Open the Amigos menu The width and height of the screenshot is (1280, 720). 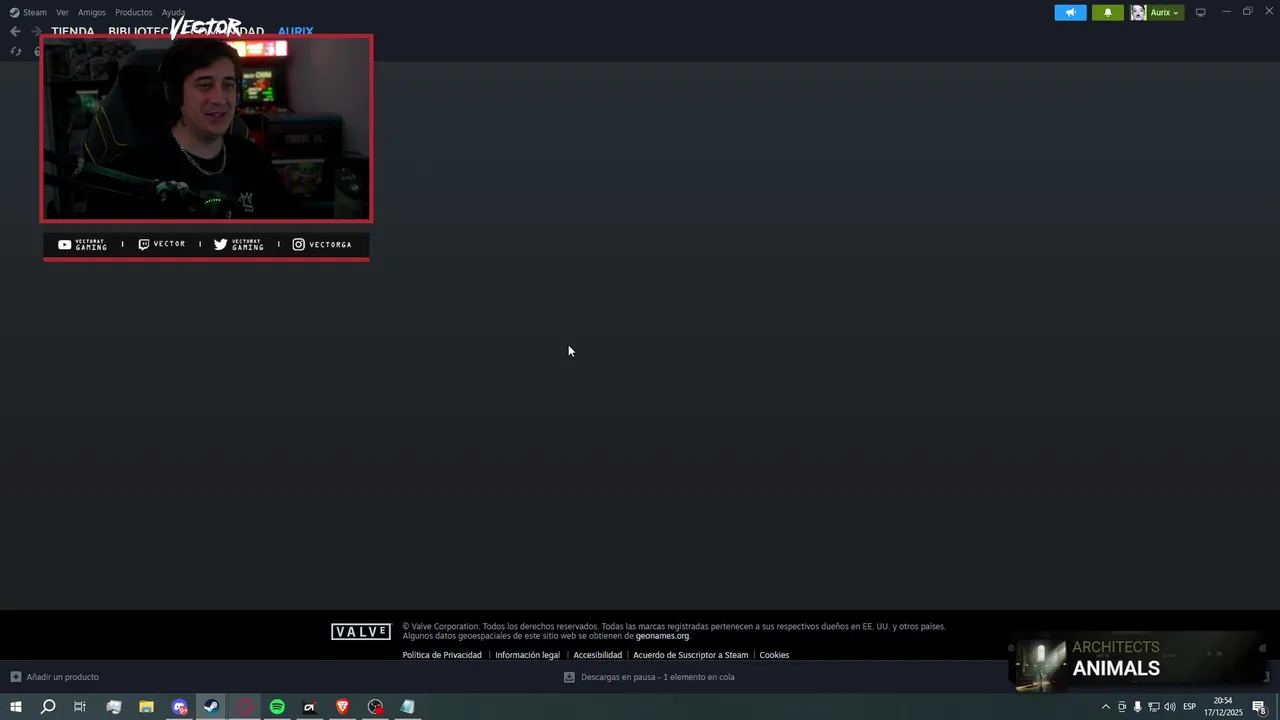[92, 12]
